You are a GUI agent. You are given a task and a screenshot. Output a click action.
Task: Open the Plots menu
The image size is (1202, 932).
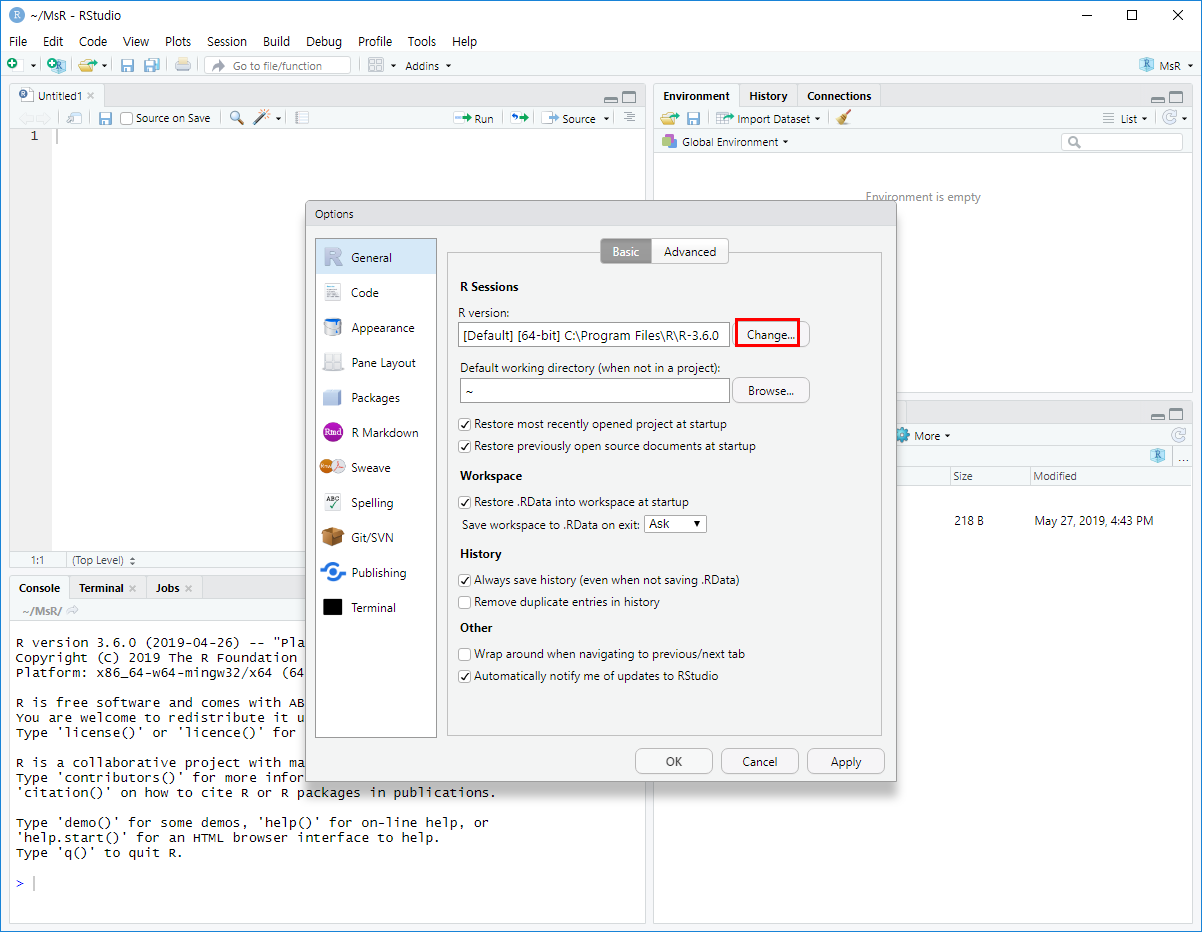tap(178, 41)
